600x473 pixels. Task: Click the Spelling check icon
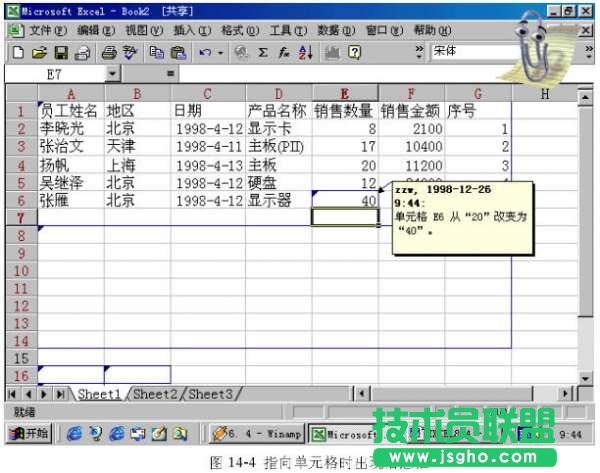pos(130,52)
